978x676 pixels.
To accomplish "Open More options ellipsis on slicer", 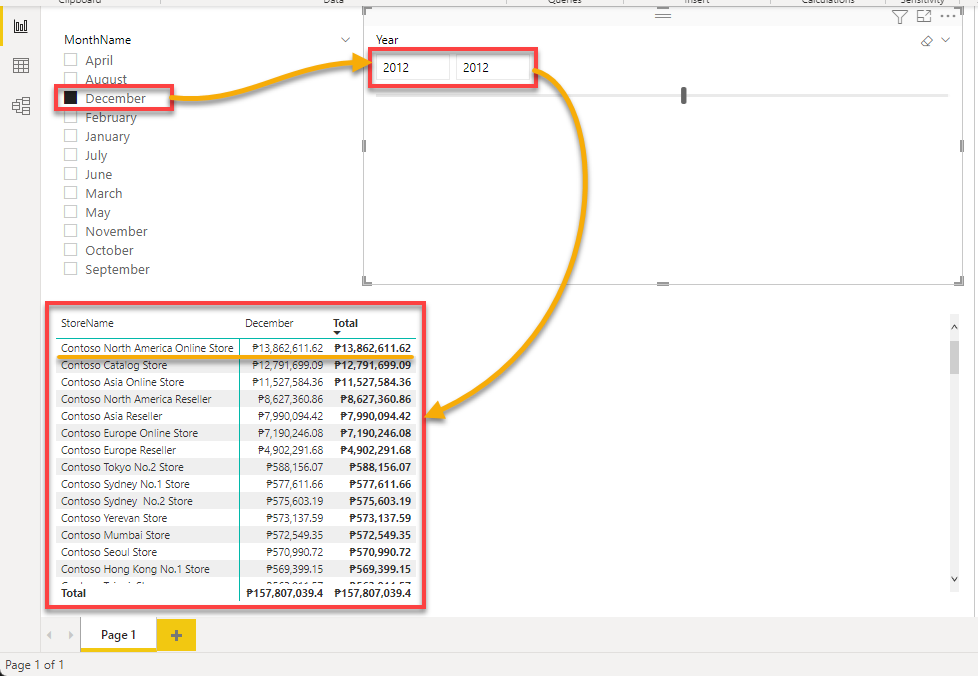I will pos(948,17).
